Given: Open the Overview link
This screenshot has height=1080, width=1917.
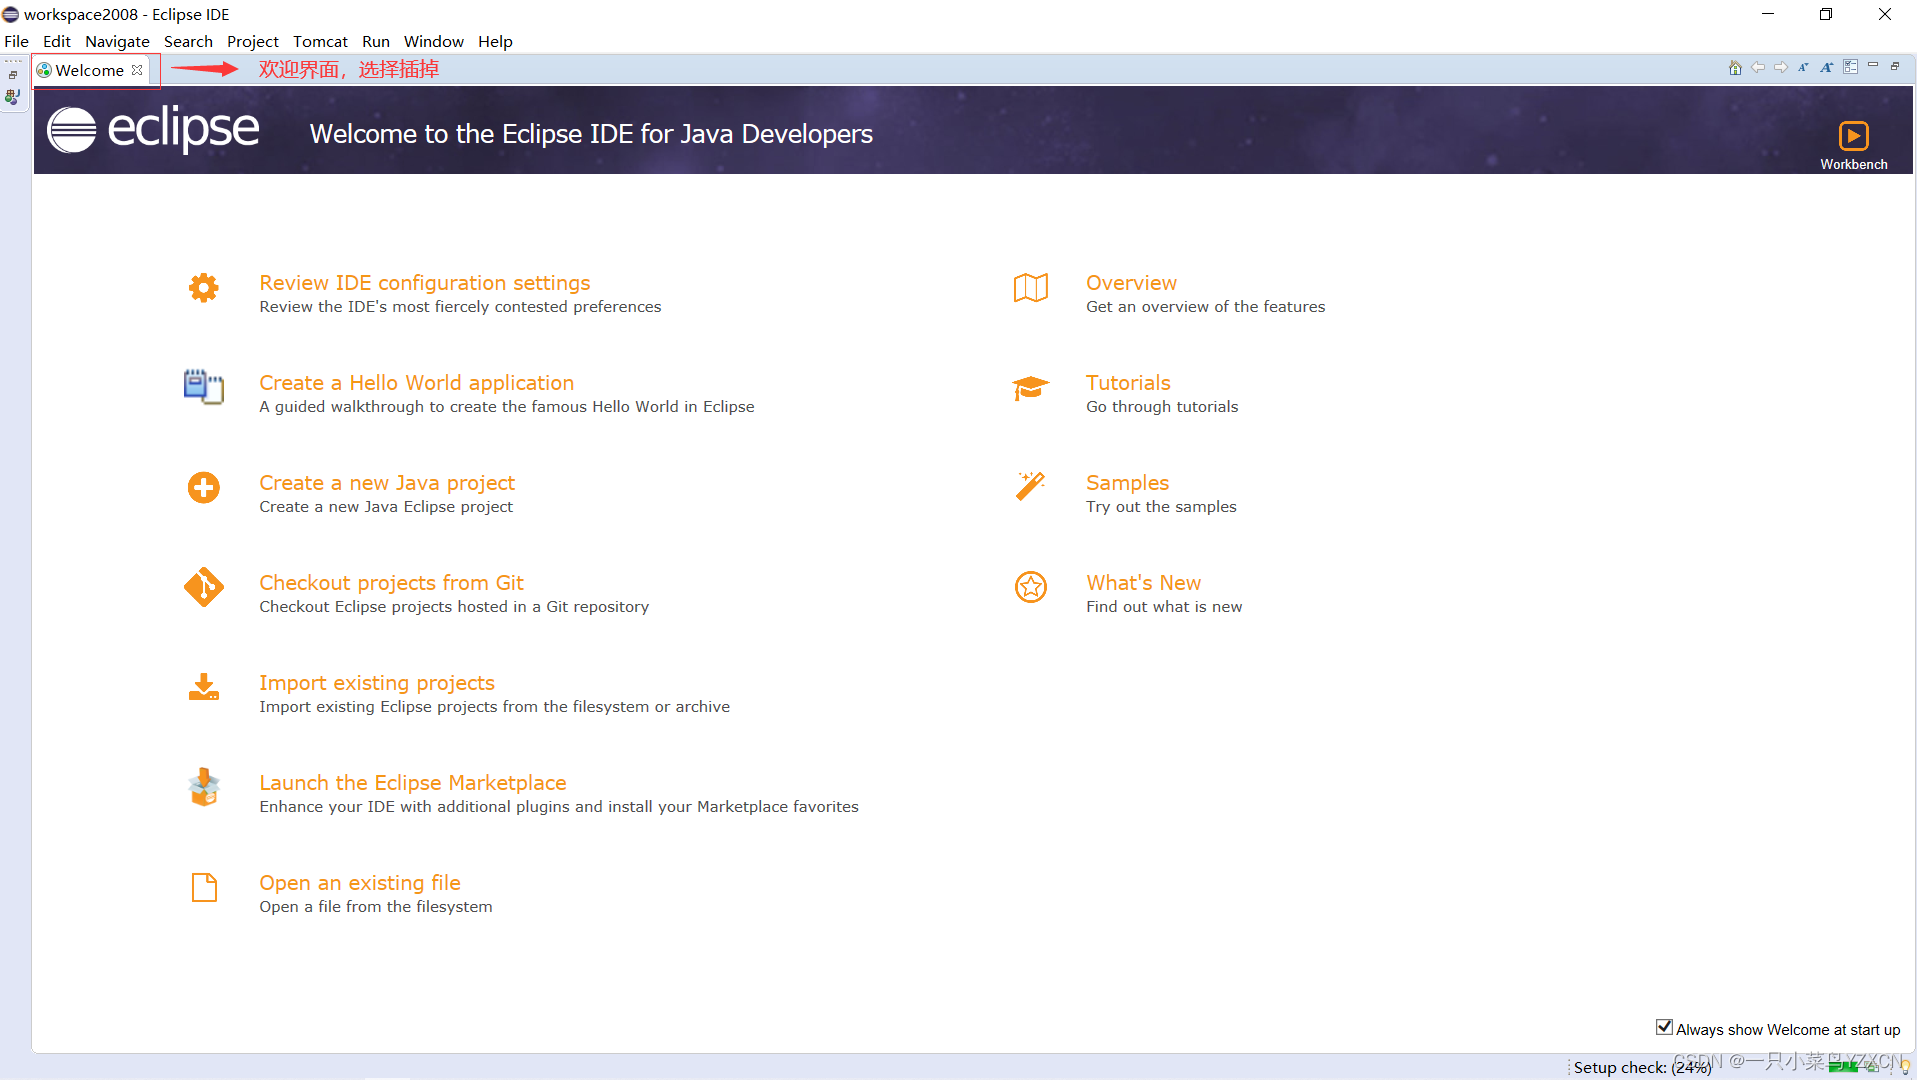Looking at the screenshot, I should [x=1131, y=283].
